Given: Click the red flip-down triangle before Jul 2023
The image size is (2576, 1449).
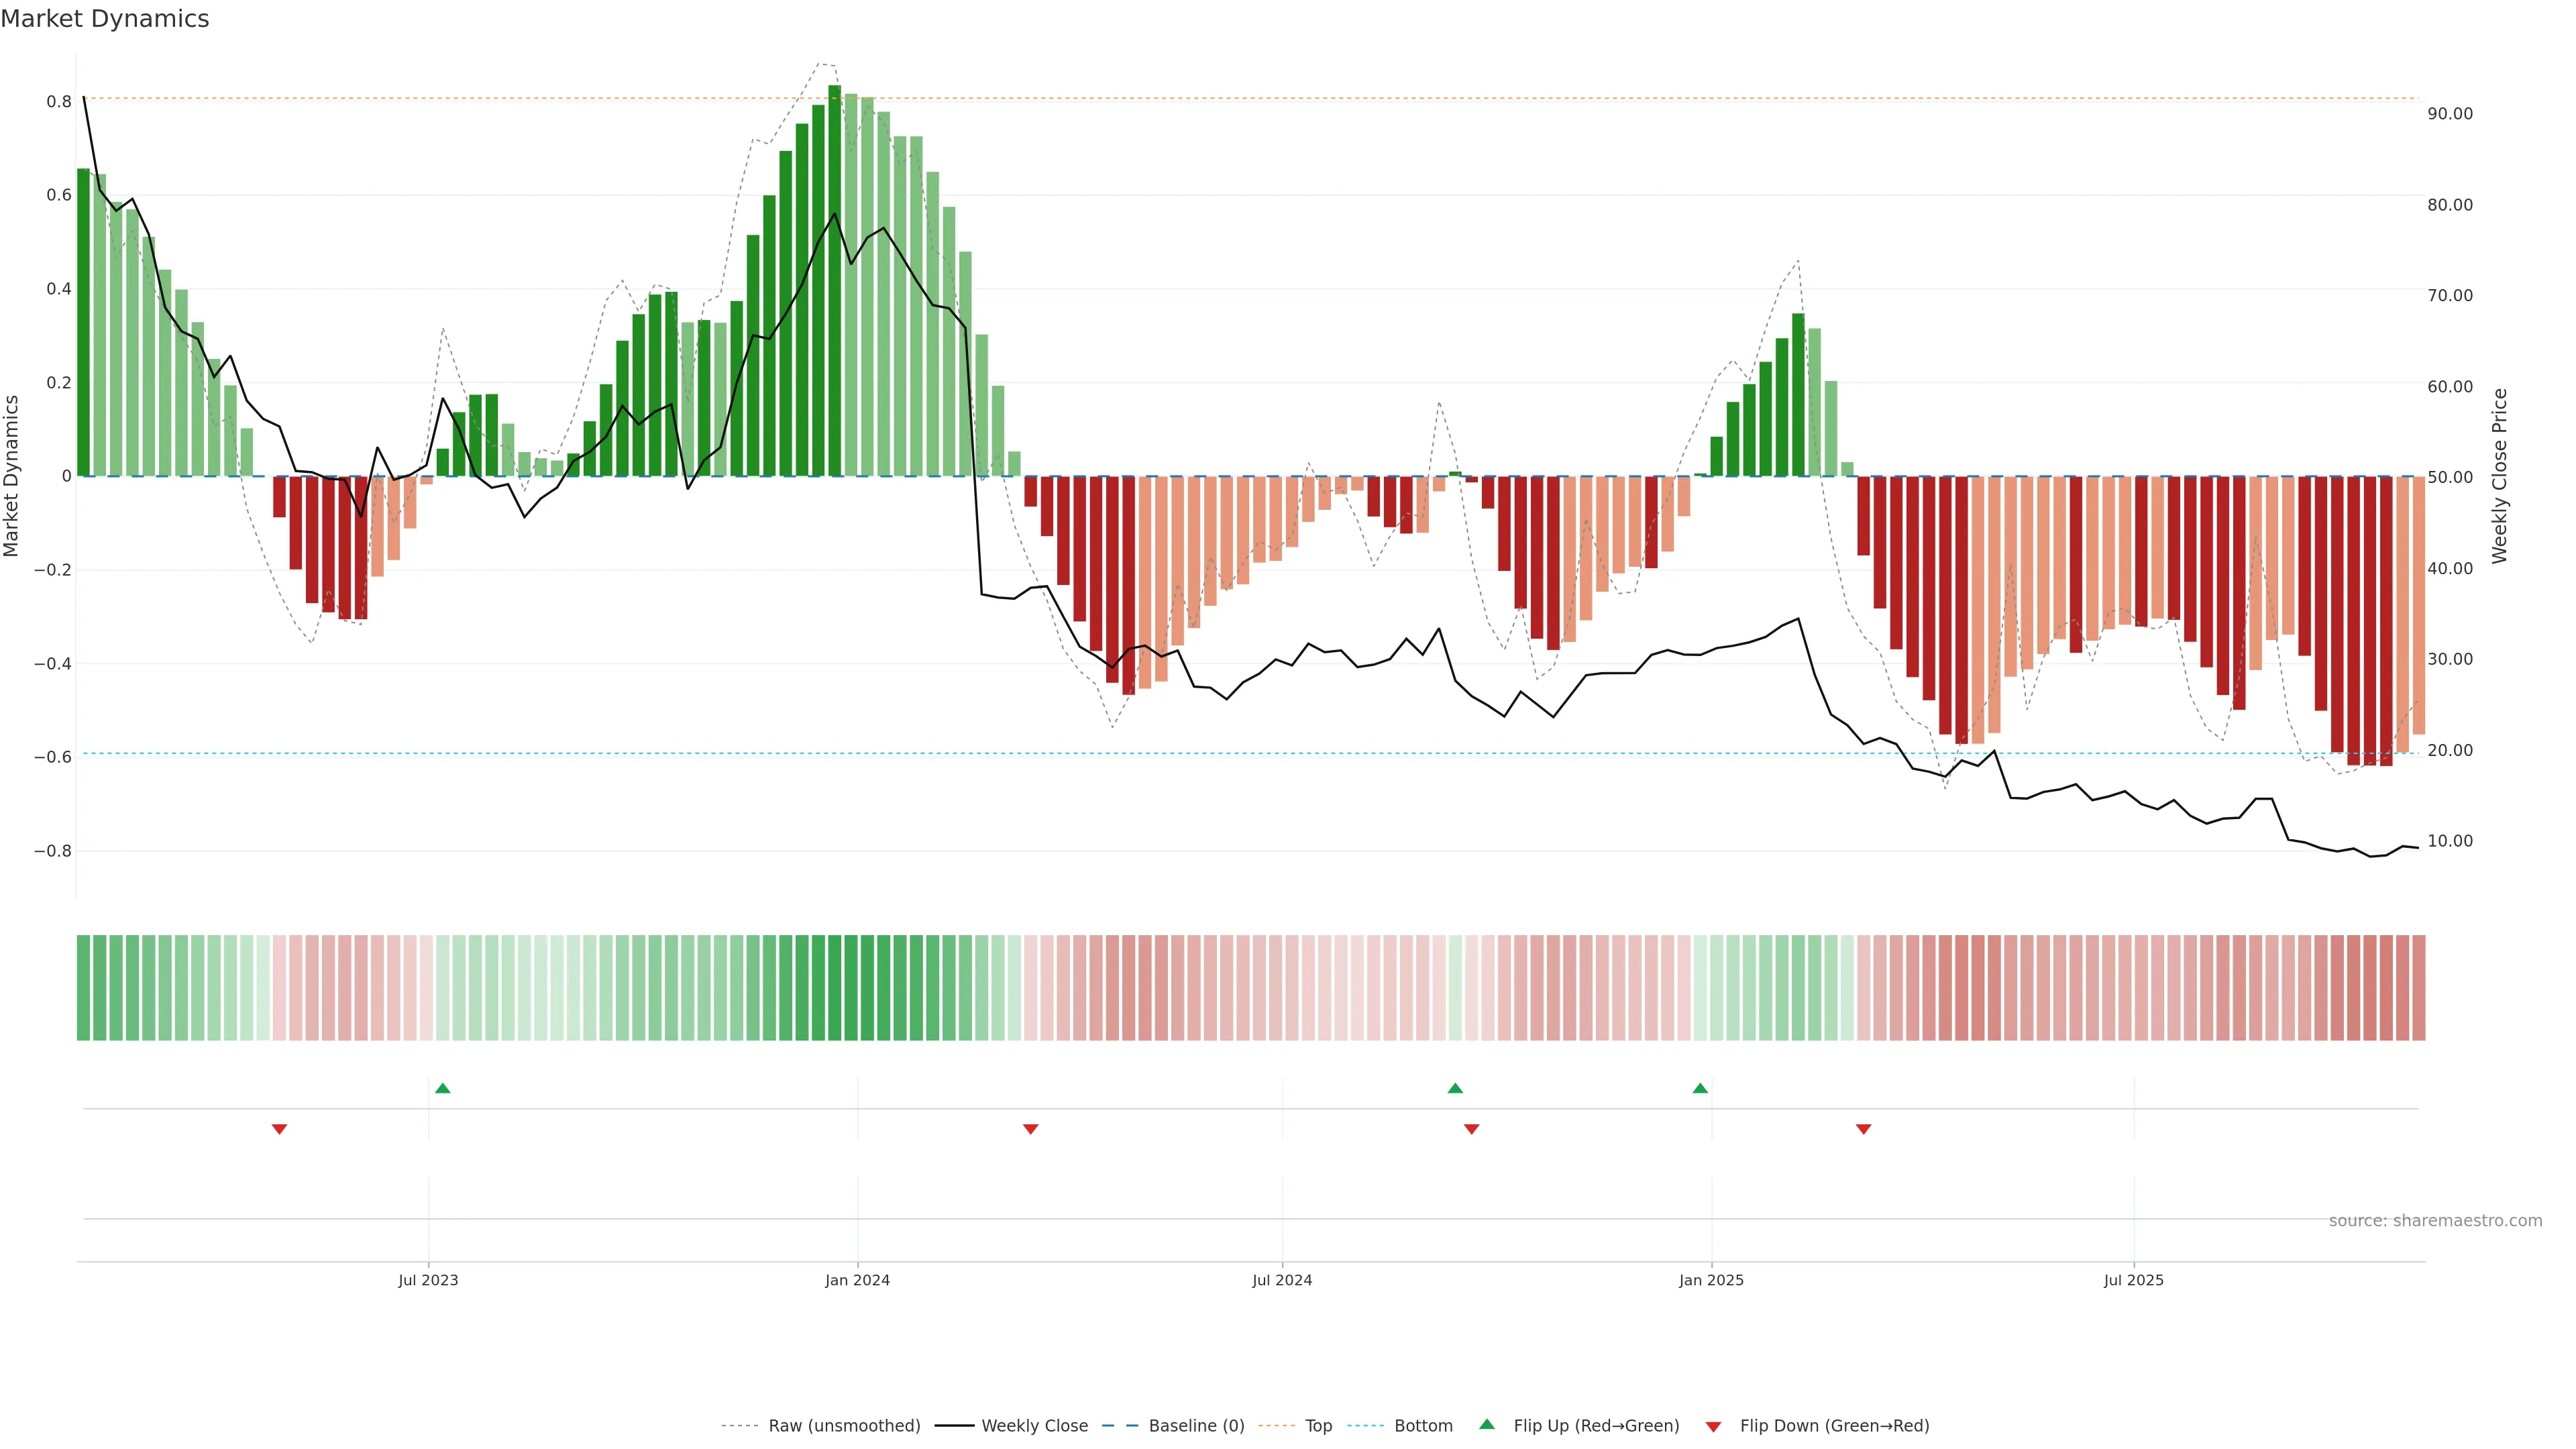Looking at the screenshot, I should pyautogui.click(x=280, y=1129).
